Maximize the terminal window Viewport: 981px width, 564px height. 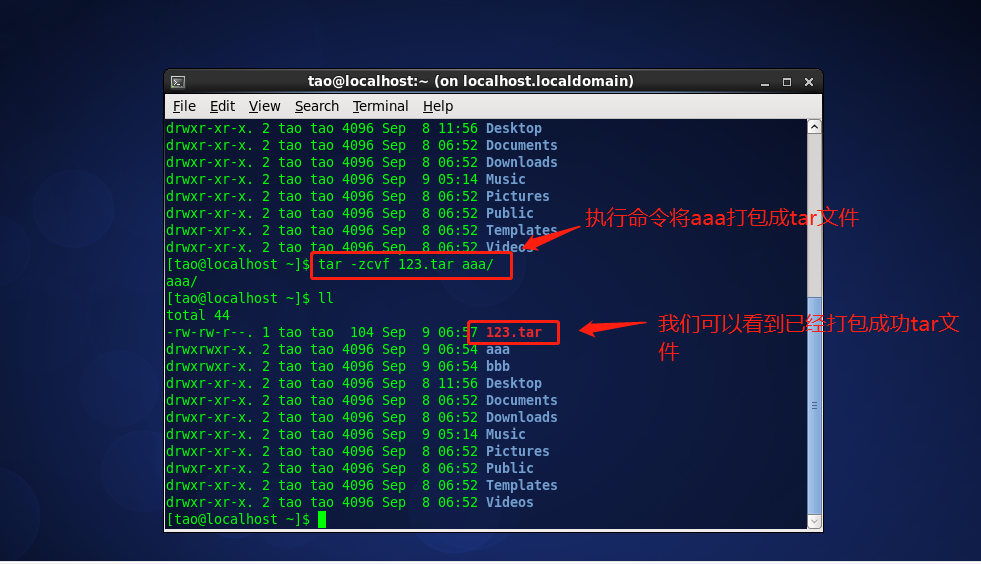(786, 82)
